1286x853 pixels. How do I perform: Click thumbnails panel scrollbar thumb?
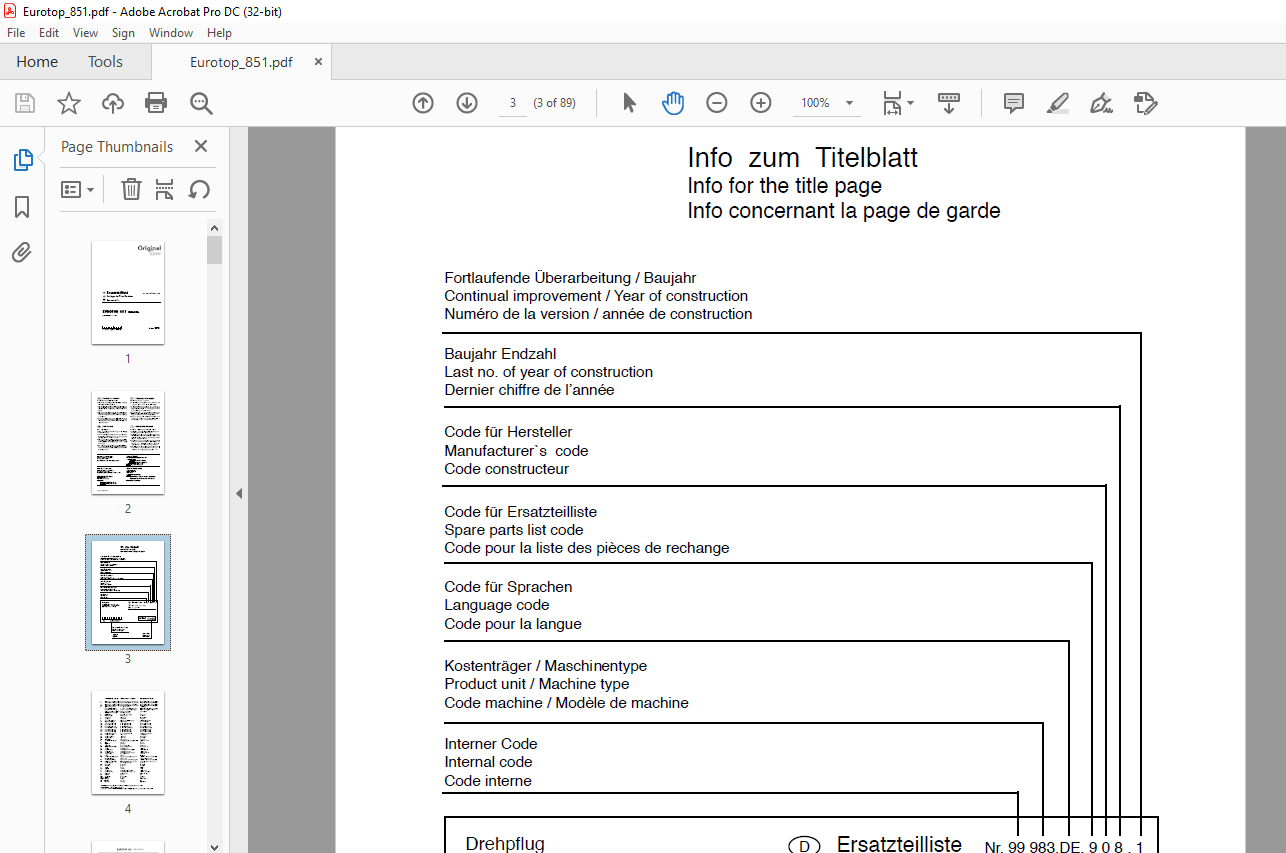(x=215, y=250)
